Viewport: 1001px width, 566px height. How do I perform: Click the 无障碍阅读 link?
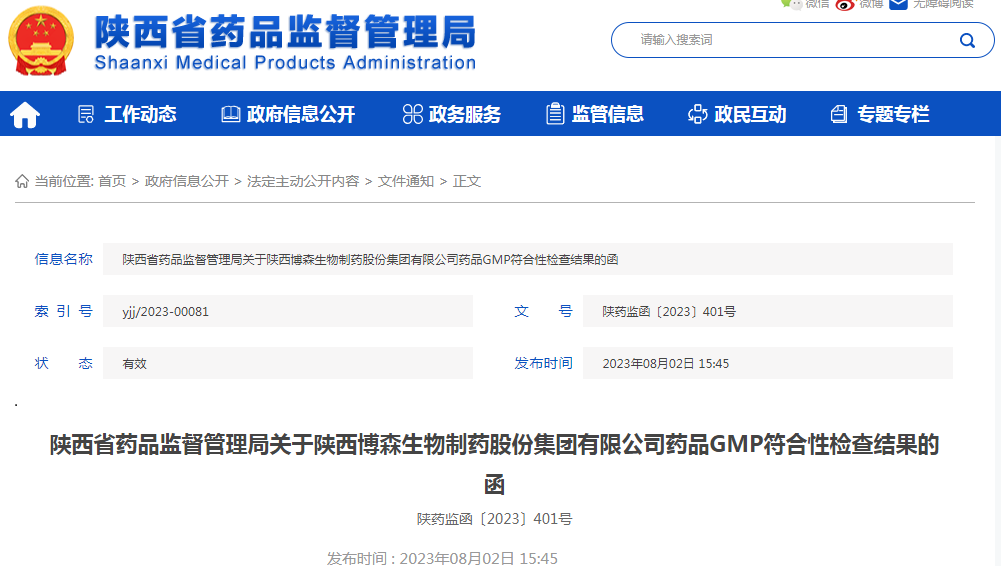pos(943,4)
